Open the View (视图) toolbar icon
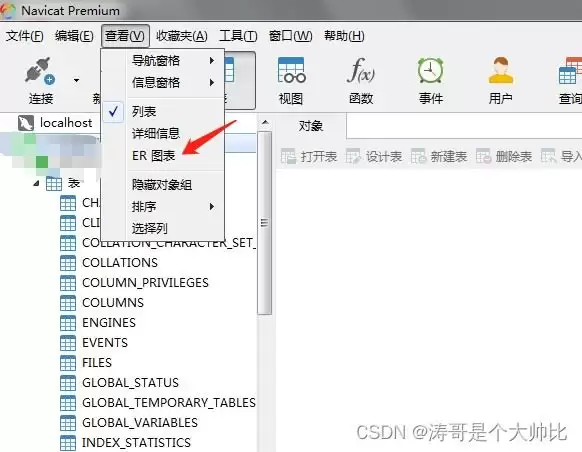This screenshot has height=452, width=582. click(291, 70)
